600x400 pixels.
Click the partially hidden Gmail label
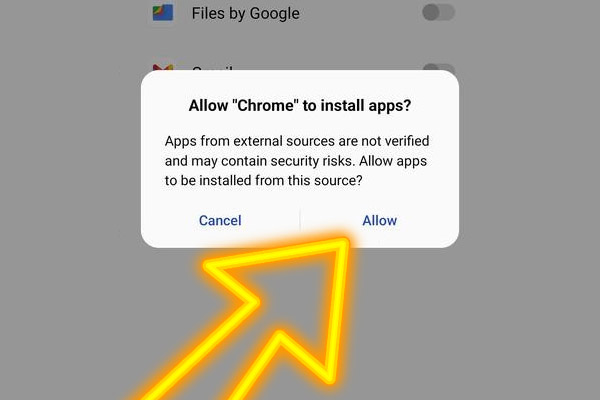point(212,68)
